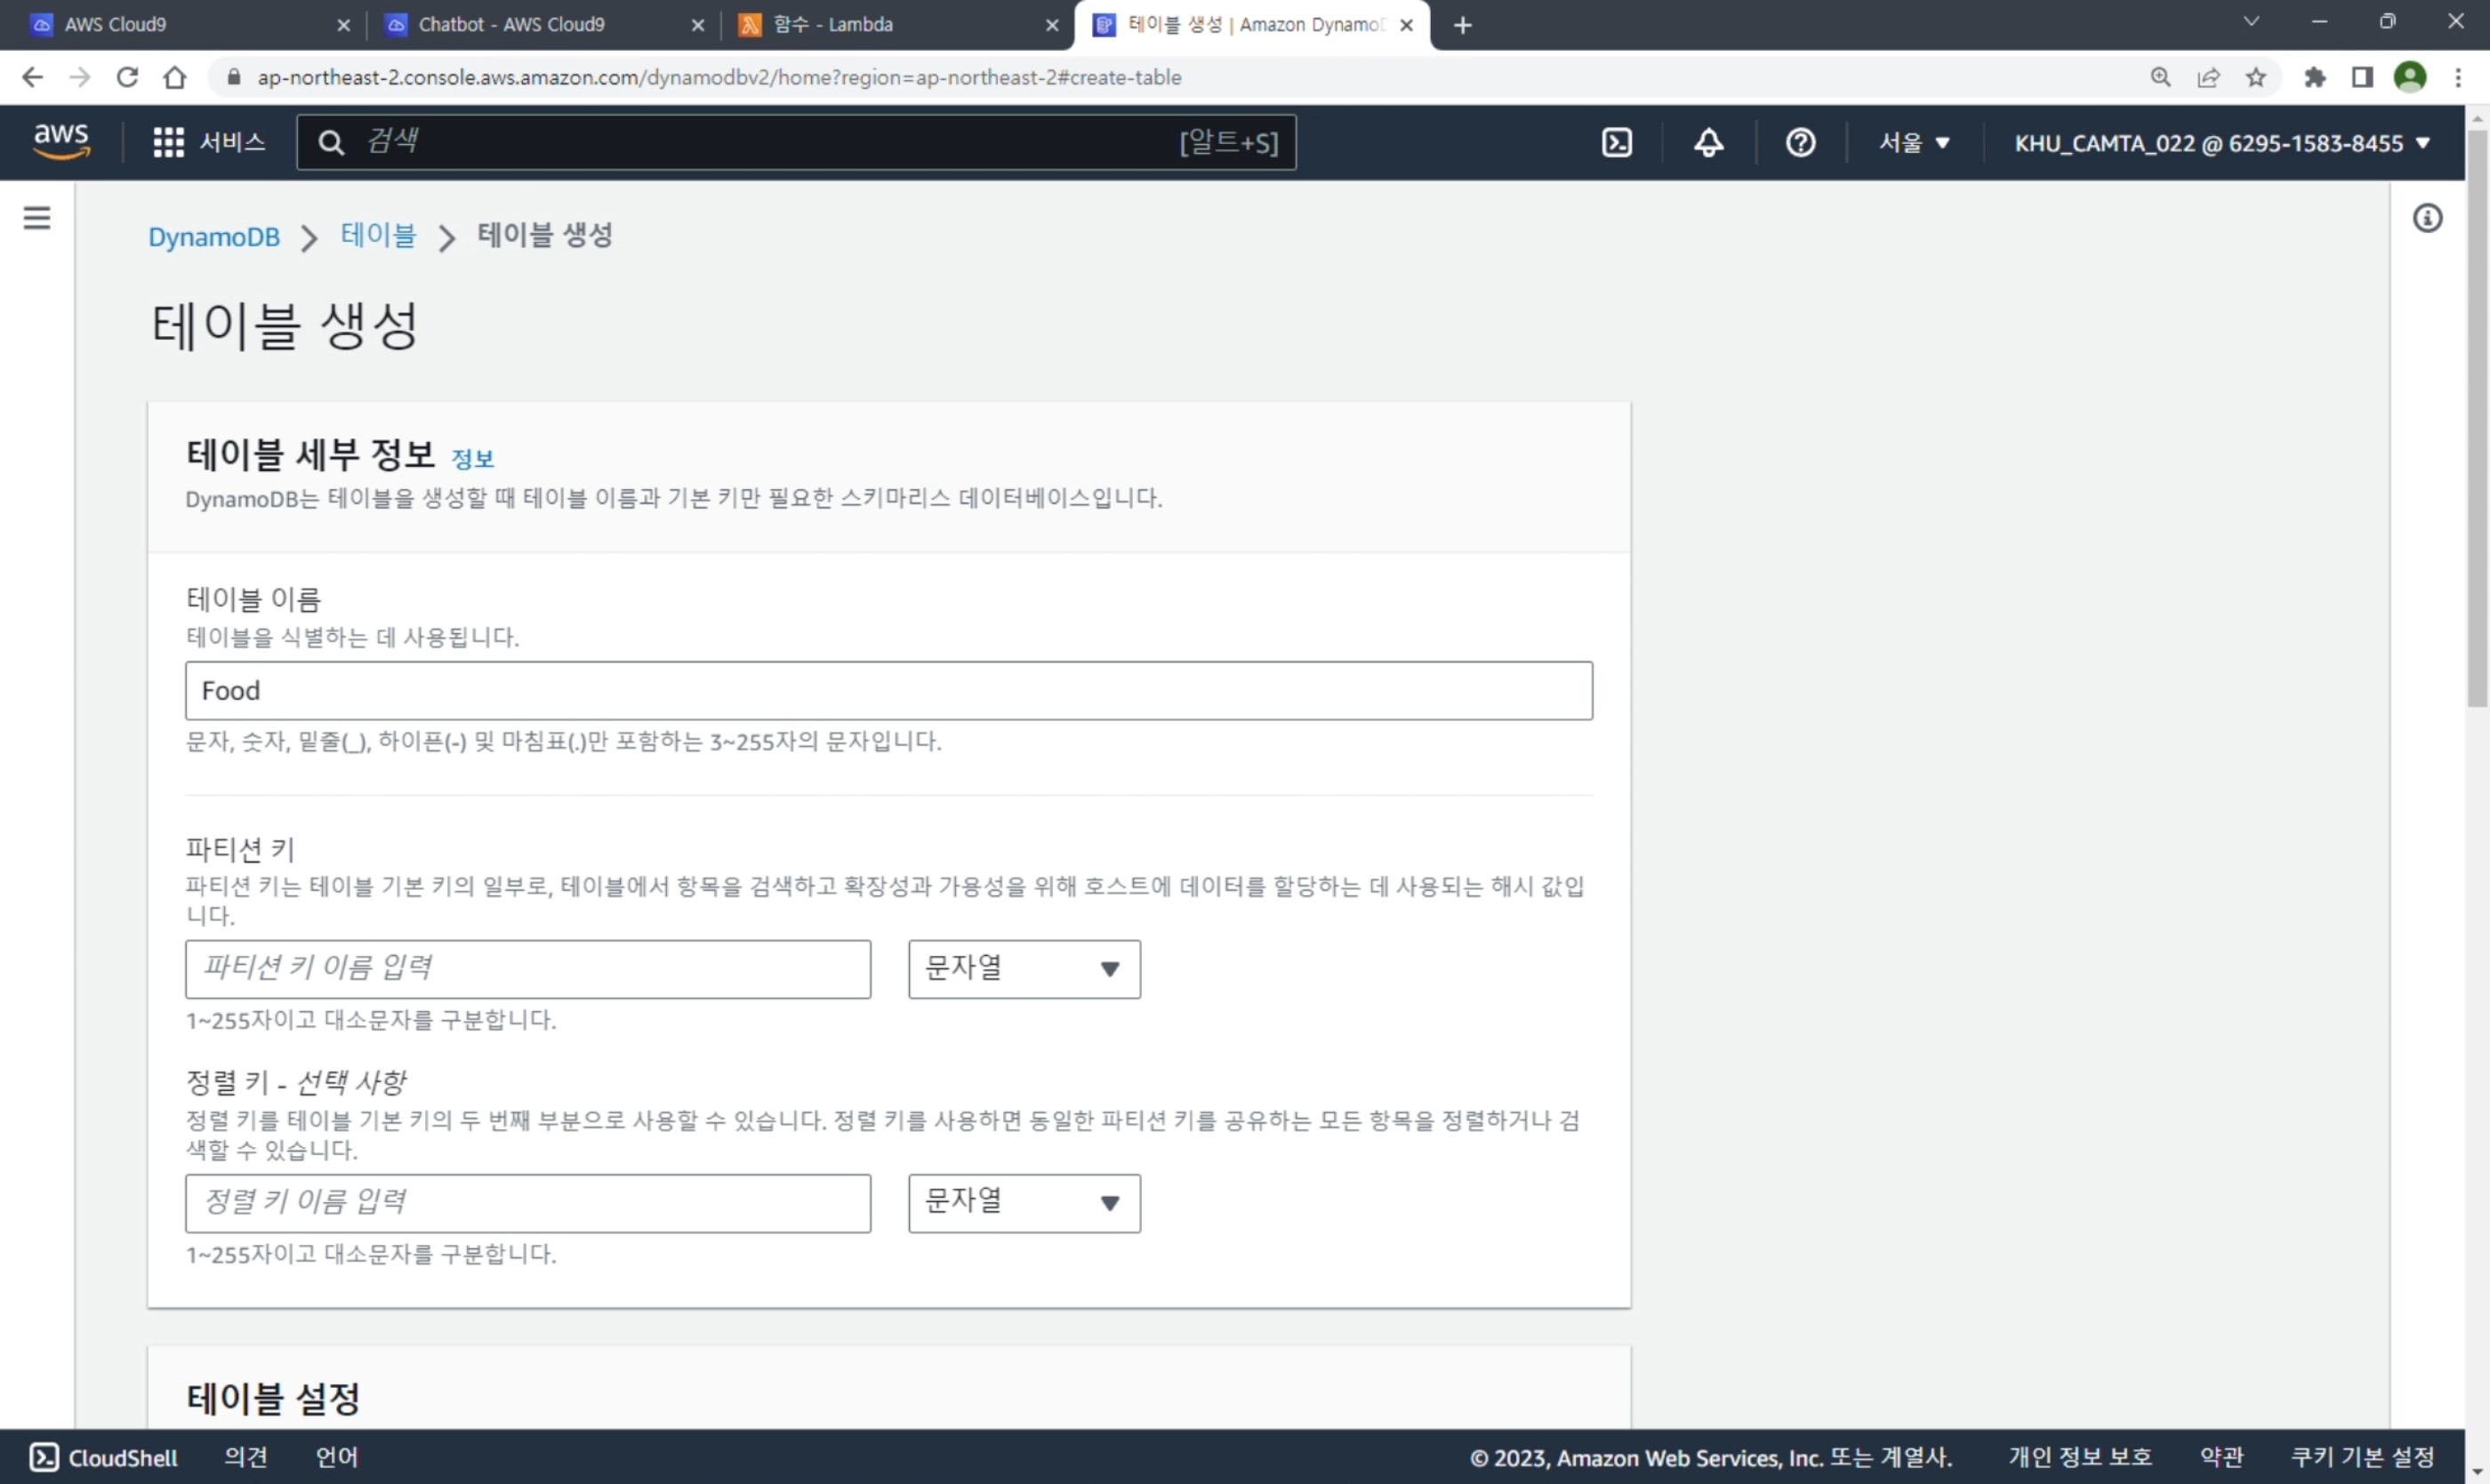This screenshot has height=1484, width=2490.
Task: Click the scrollbar up arrow
Action: coord(2476,117)
